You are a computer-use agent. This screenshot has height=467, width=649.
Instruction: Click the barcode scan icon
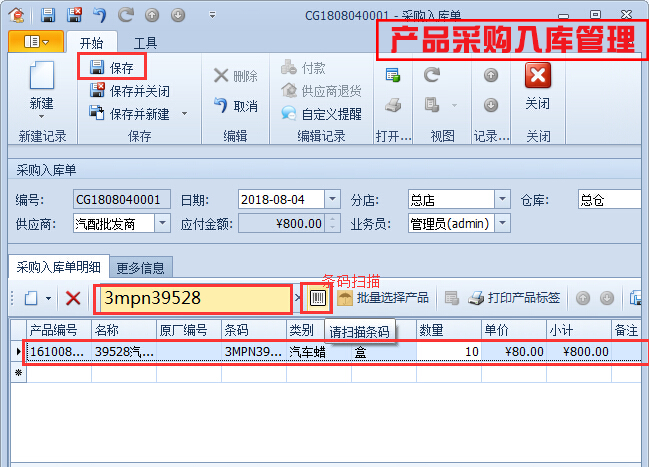pyautogui.click(x=319, y=298)
